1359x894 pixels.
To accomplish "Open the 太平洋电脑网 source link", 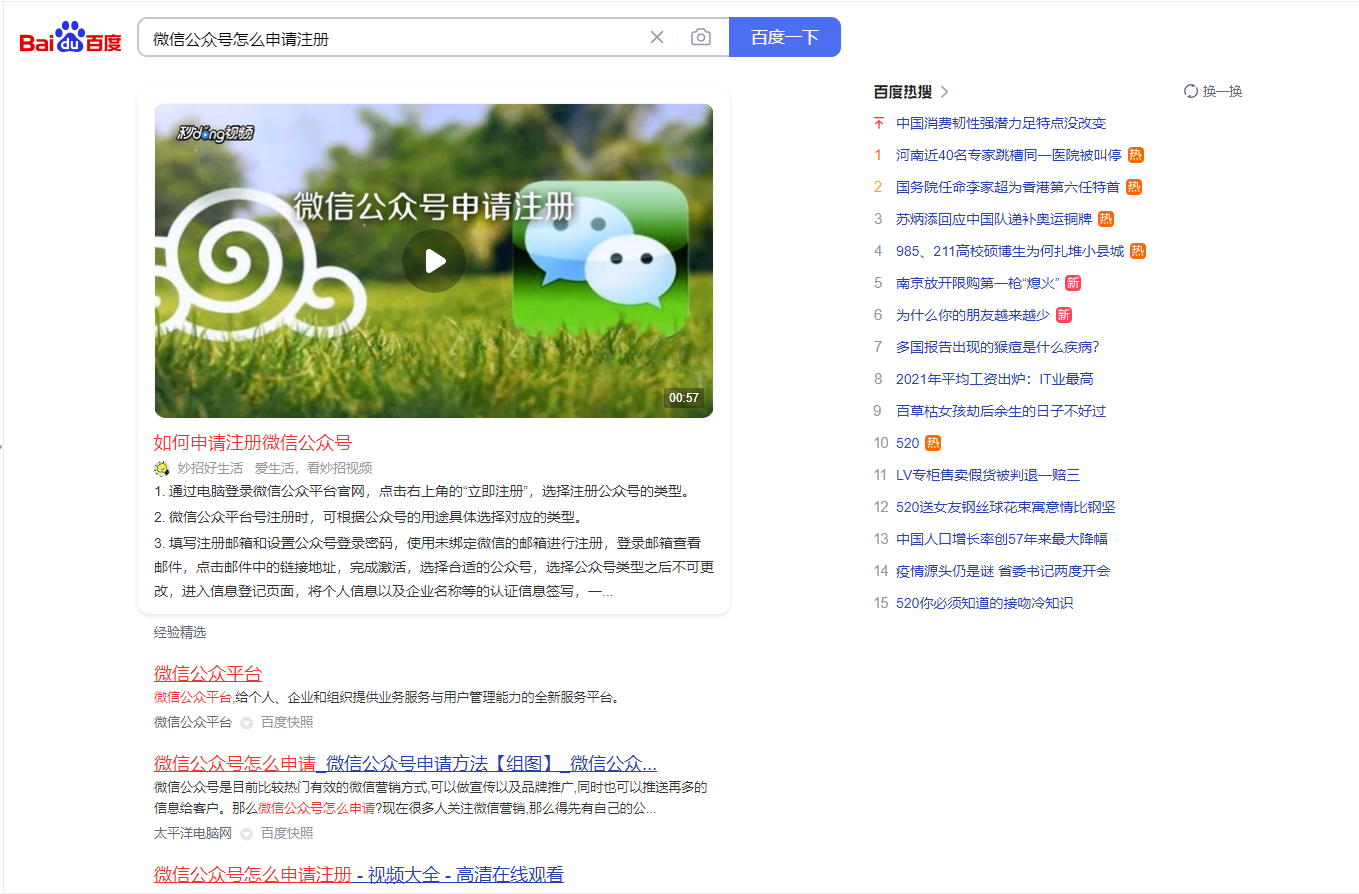I will click(x=193, y=833).
